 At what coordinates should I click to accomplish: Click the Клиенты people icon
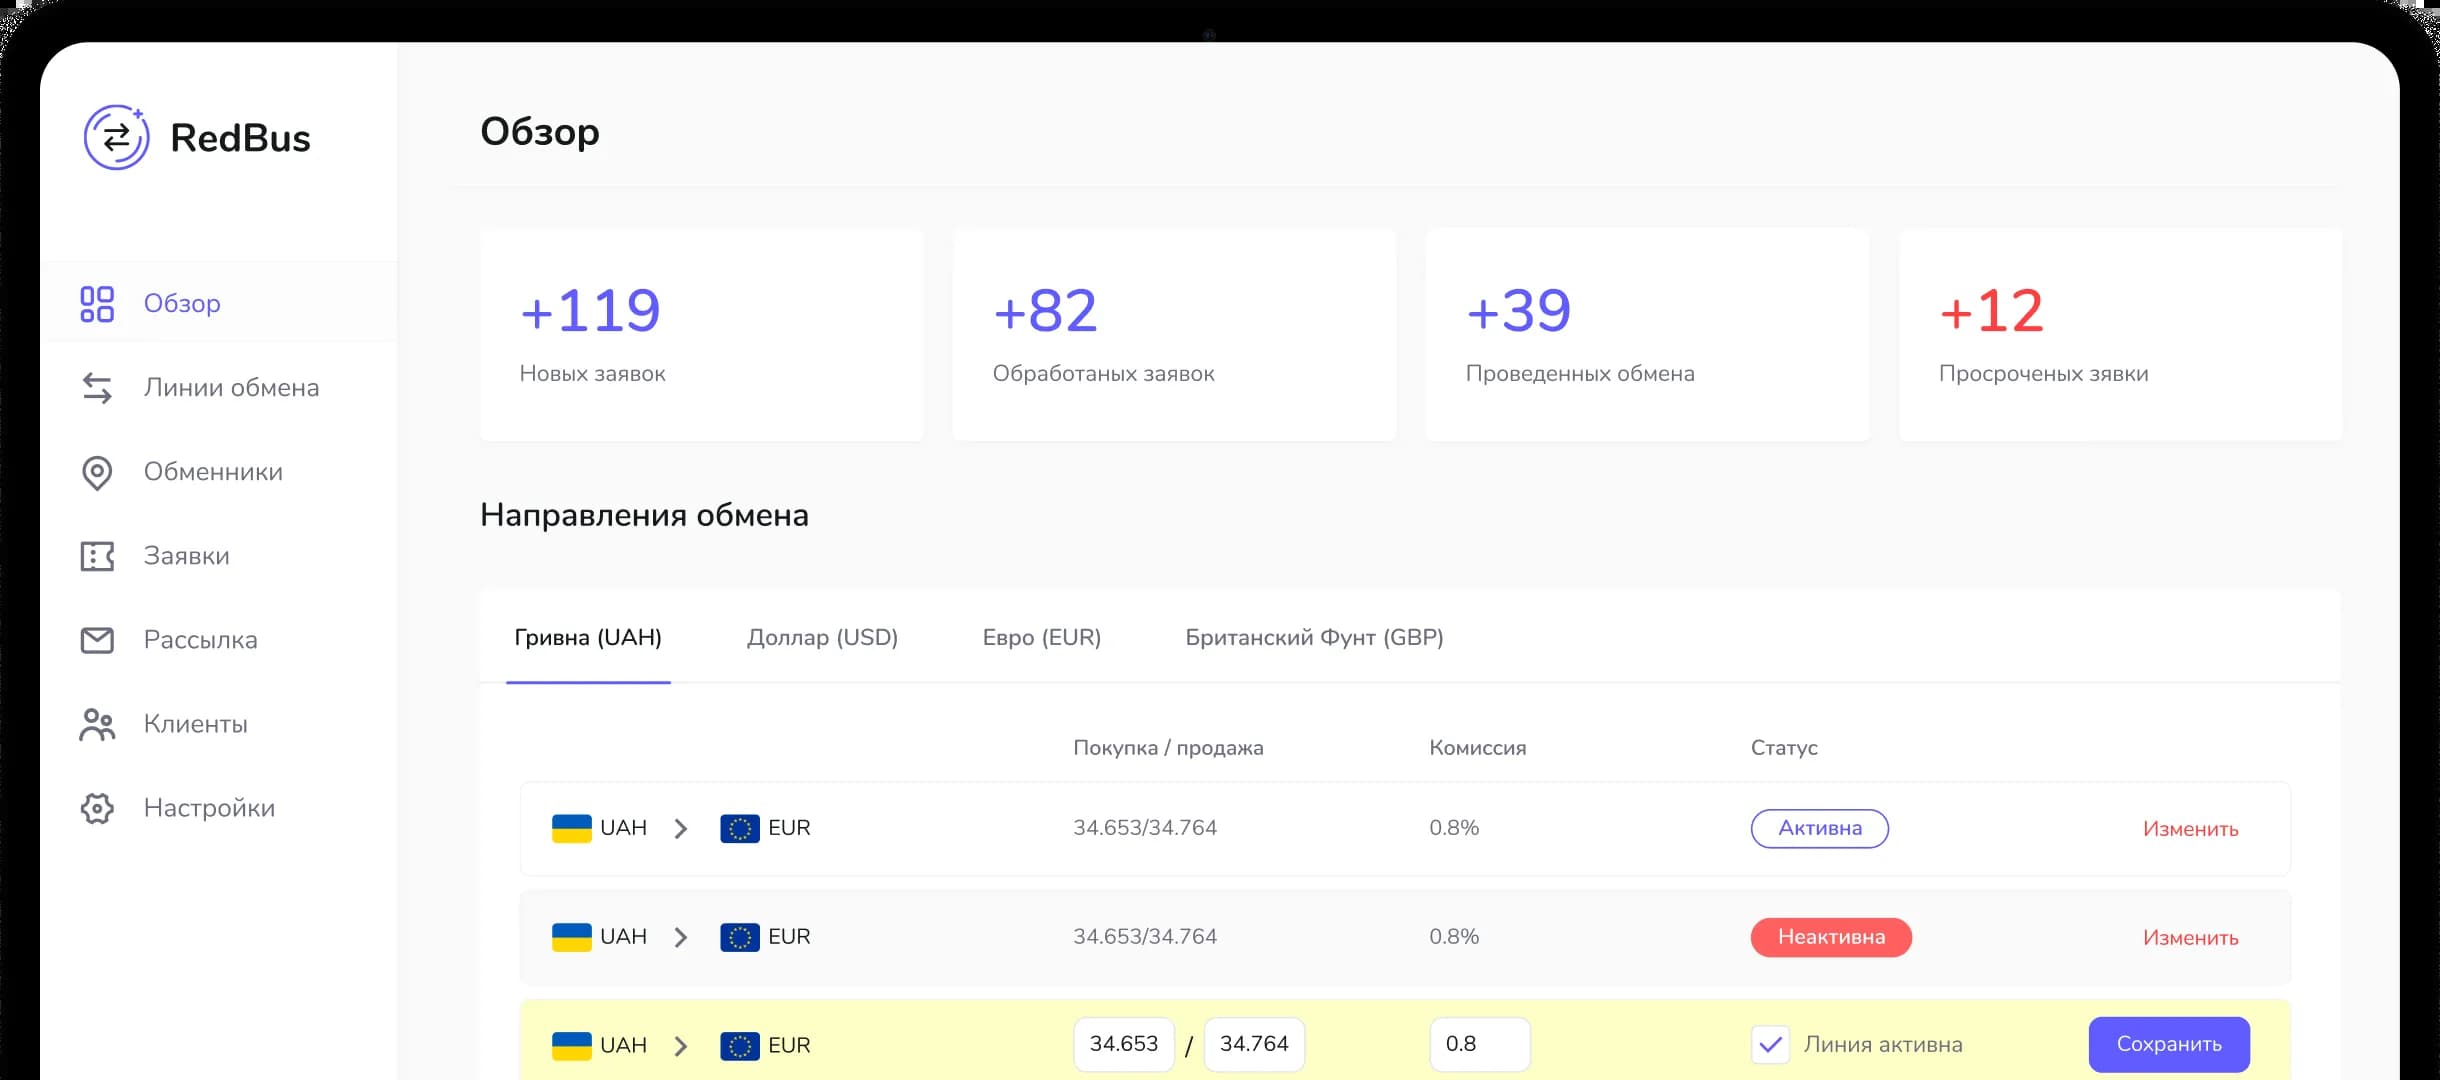97,725
